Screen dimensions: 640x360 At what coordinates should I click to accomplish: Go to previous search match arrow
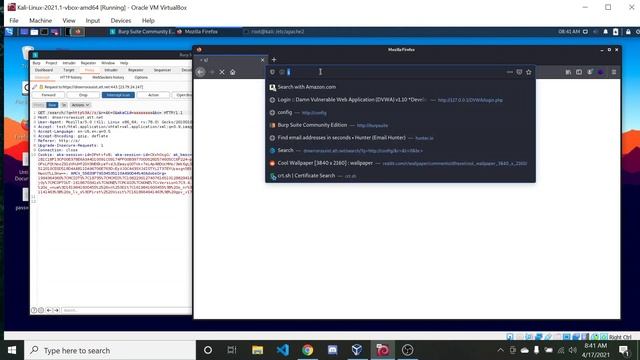pyautogui.click(x=49, y=310)
